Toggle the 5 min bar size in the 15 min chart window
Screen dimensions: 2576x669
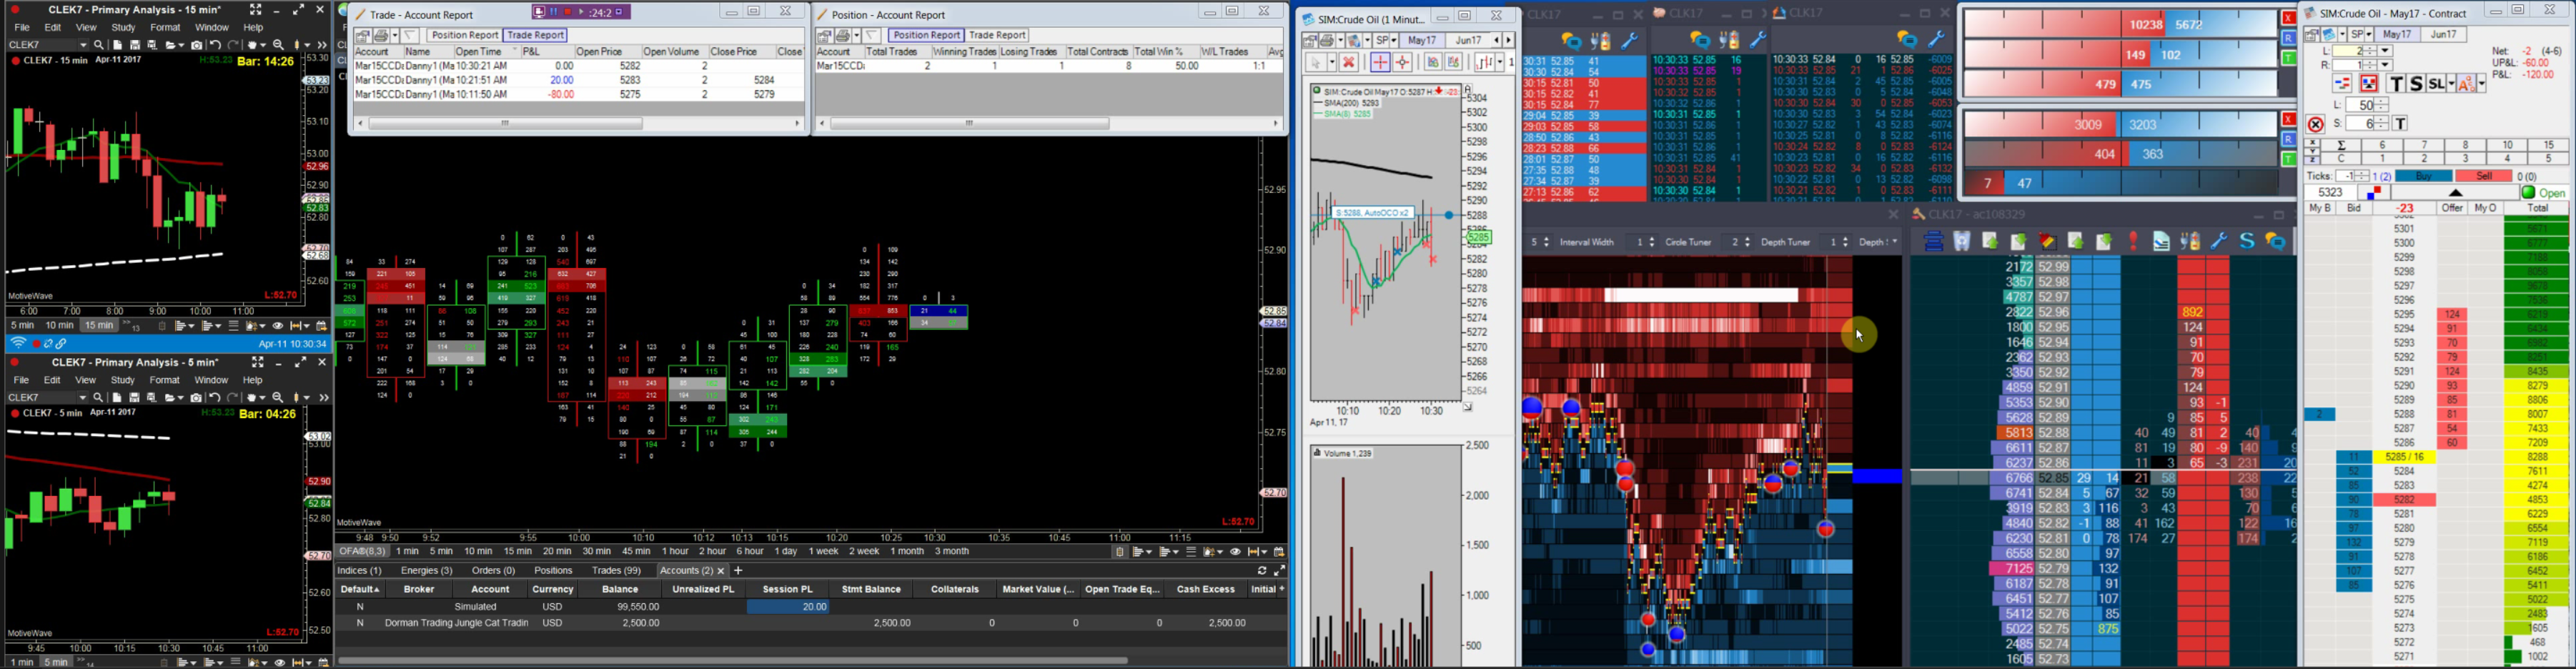22,326
